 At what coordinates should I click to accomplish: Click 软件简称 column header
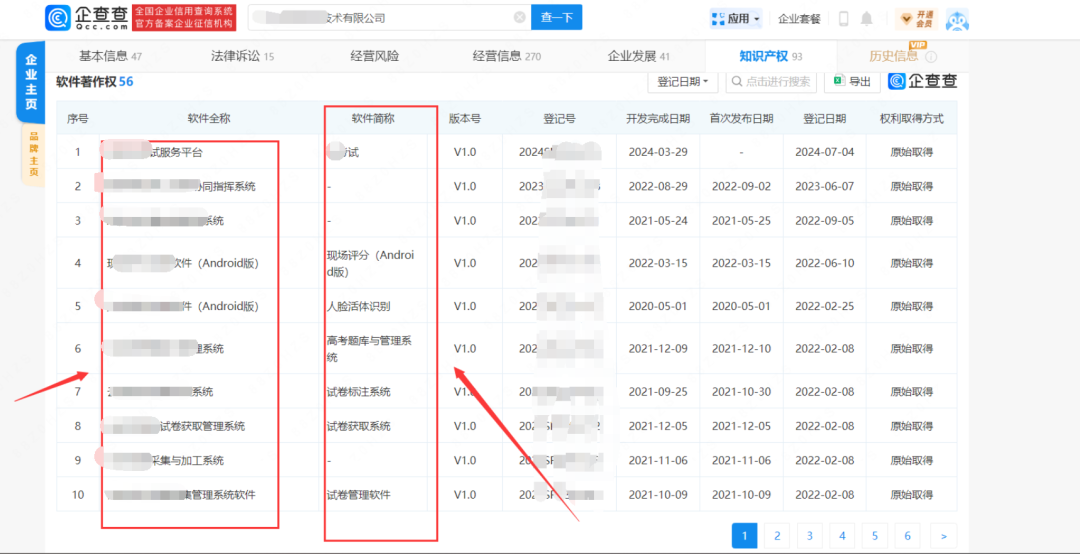(373, 119)
